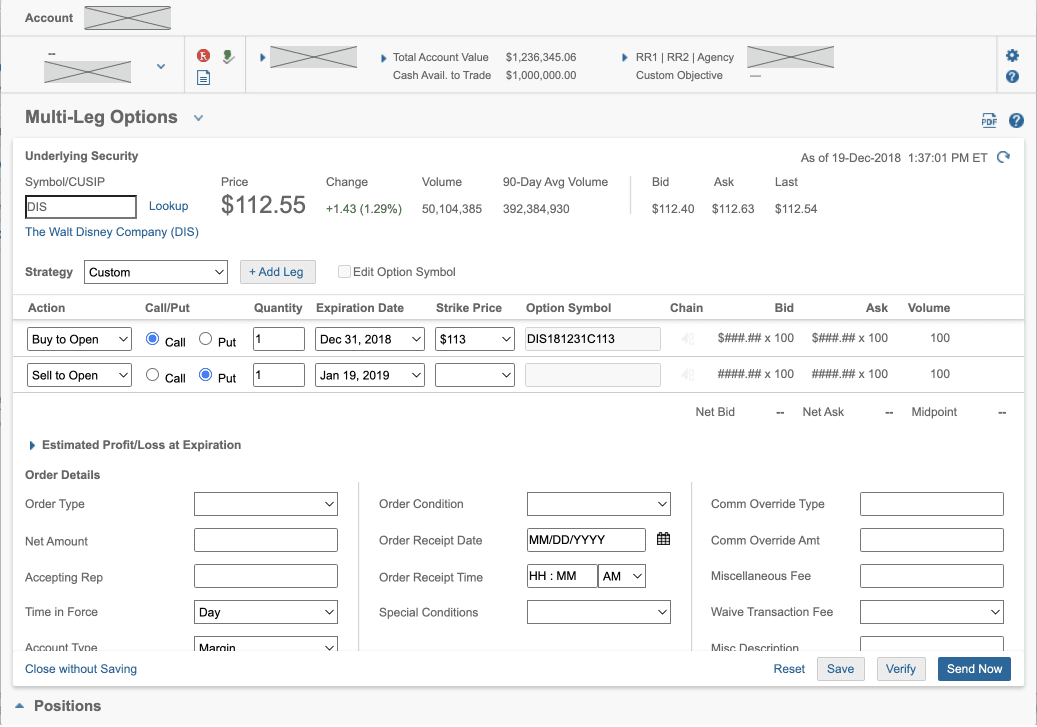
Task: Click the empty option symbol field in second leg
Action: coord(593,375)
